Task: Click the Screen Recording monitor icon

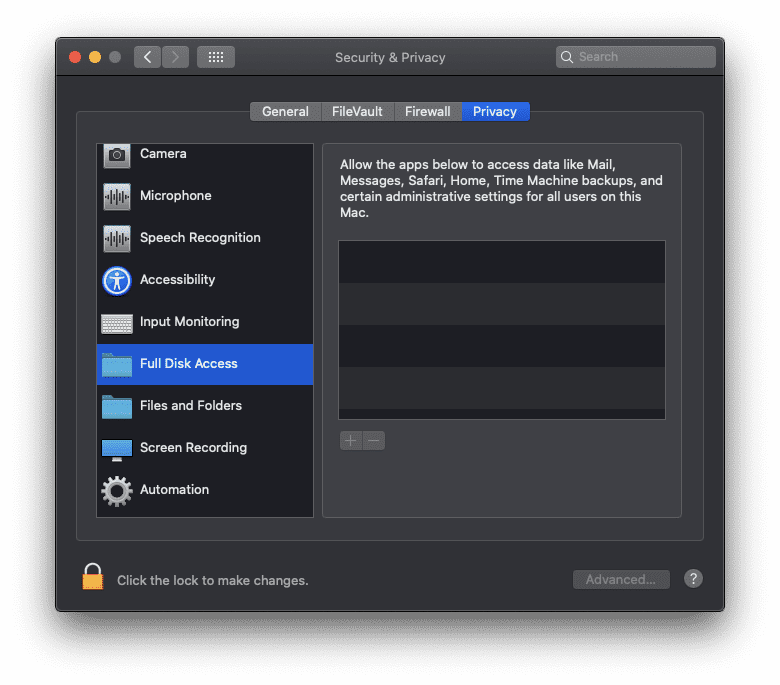Action: [x=117, y=449]
